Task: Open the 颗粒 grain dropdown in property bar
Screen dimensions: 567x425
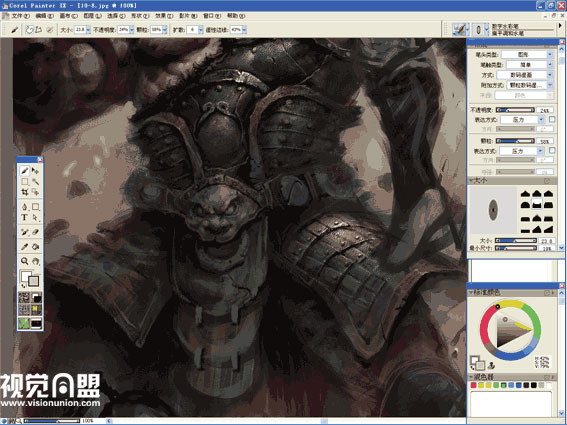Action: point(165,30)
